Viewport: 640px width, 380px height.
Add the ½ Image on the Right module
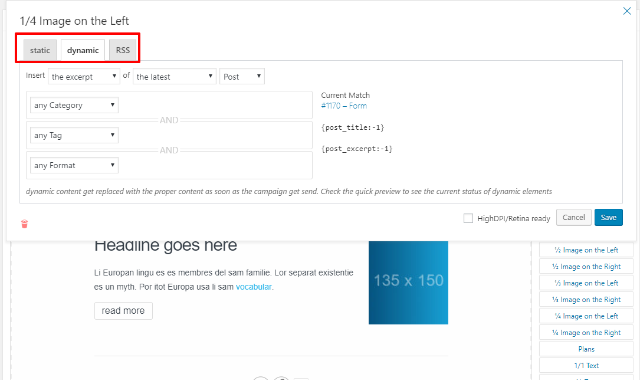(x=586, y=267)
